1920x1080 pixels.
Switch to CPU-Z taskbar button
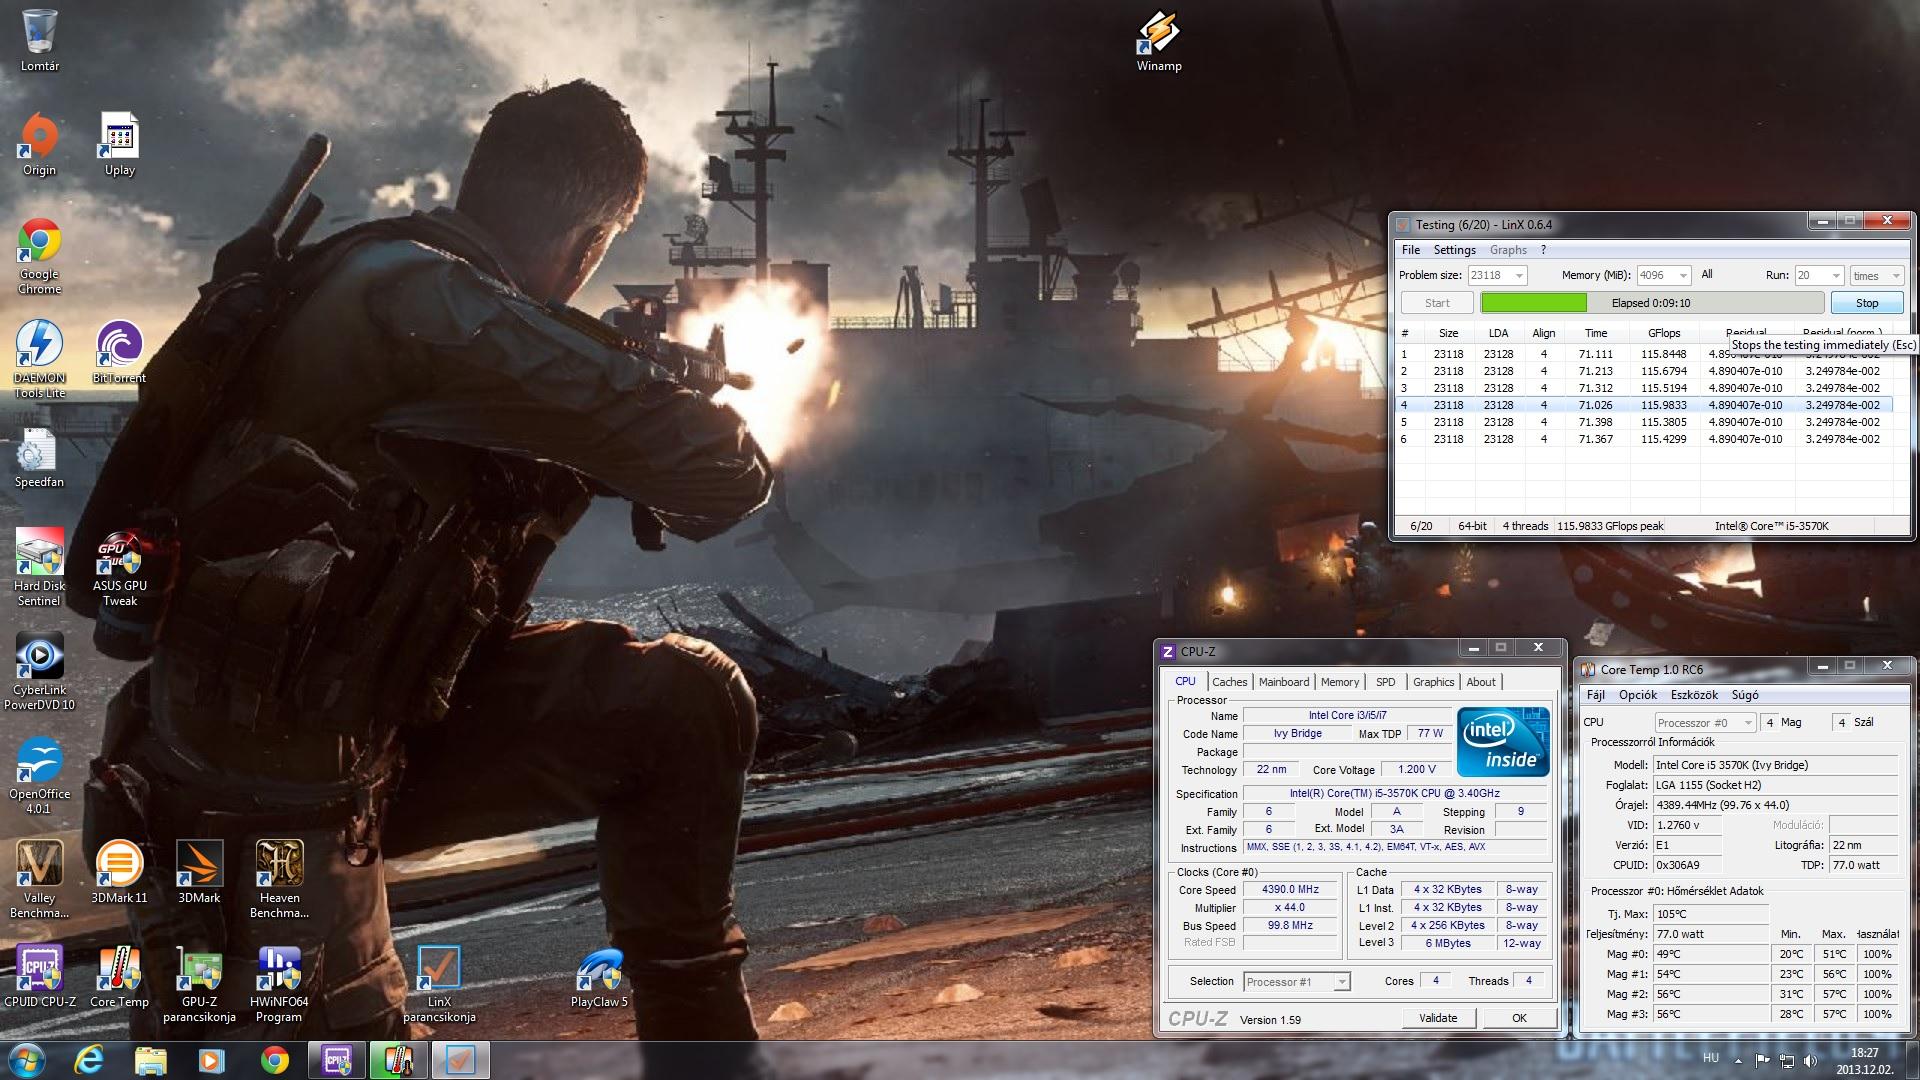pyautogui.click(x=336, y=1060)
